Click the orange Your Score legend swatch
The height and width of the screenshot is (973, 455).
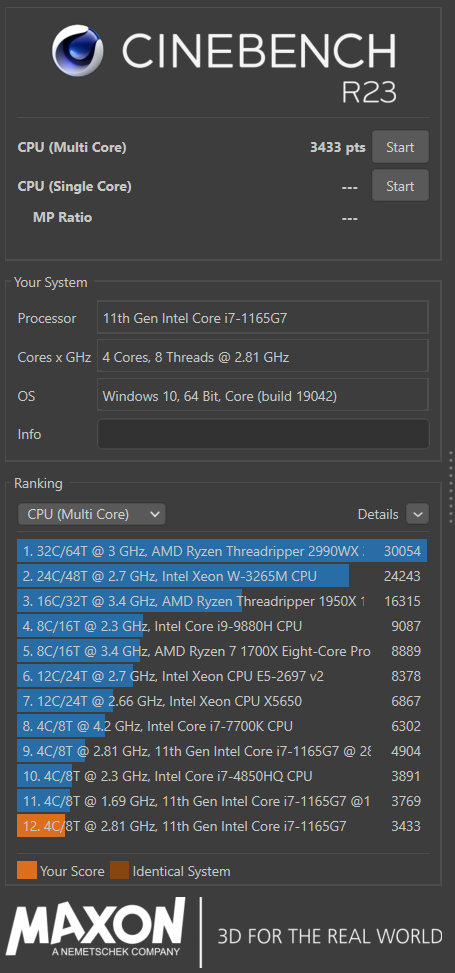tap(27, 871)
